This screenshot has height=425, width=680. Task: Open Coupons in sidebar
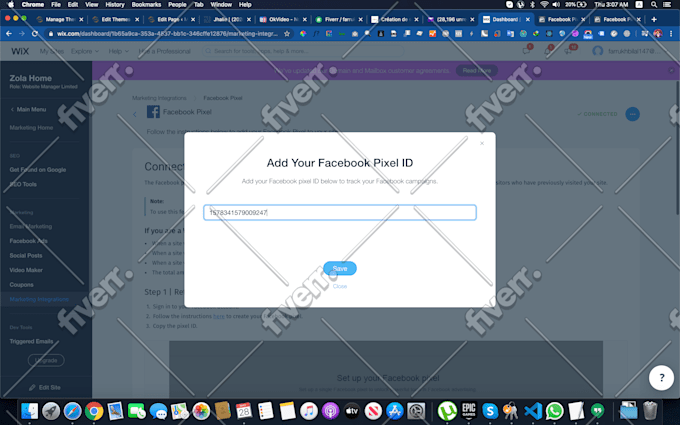click(x=22, y=284)
